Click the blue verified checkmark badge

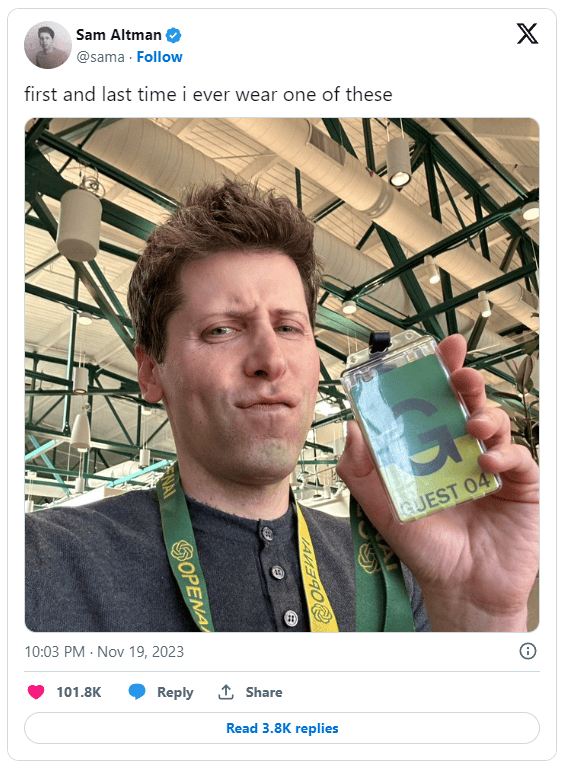(x=173, y=35)
